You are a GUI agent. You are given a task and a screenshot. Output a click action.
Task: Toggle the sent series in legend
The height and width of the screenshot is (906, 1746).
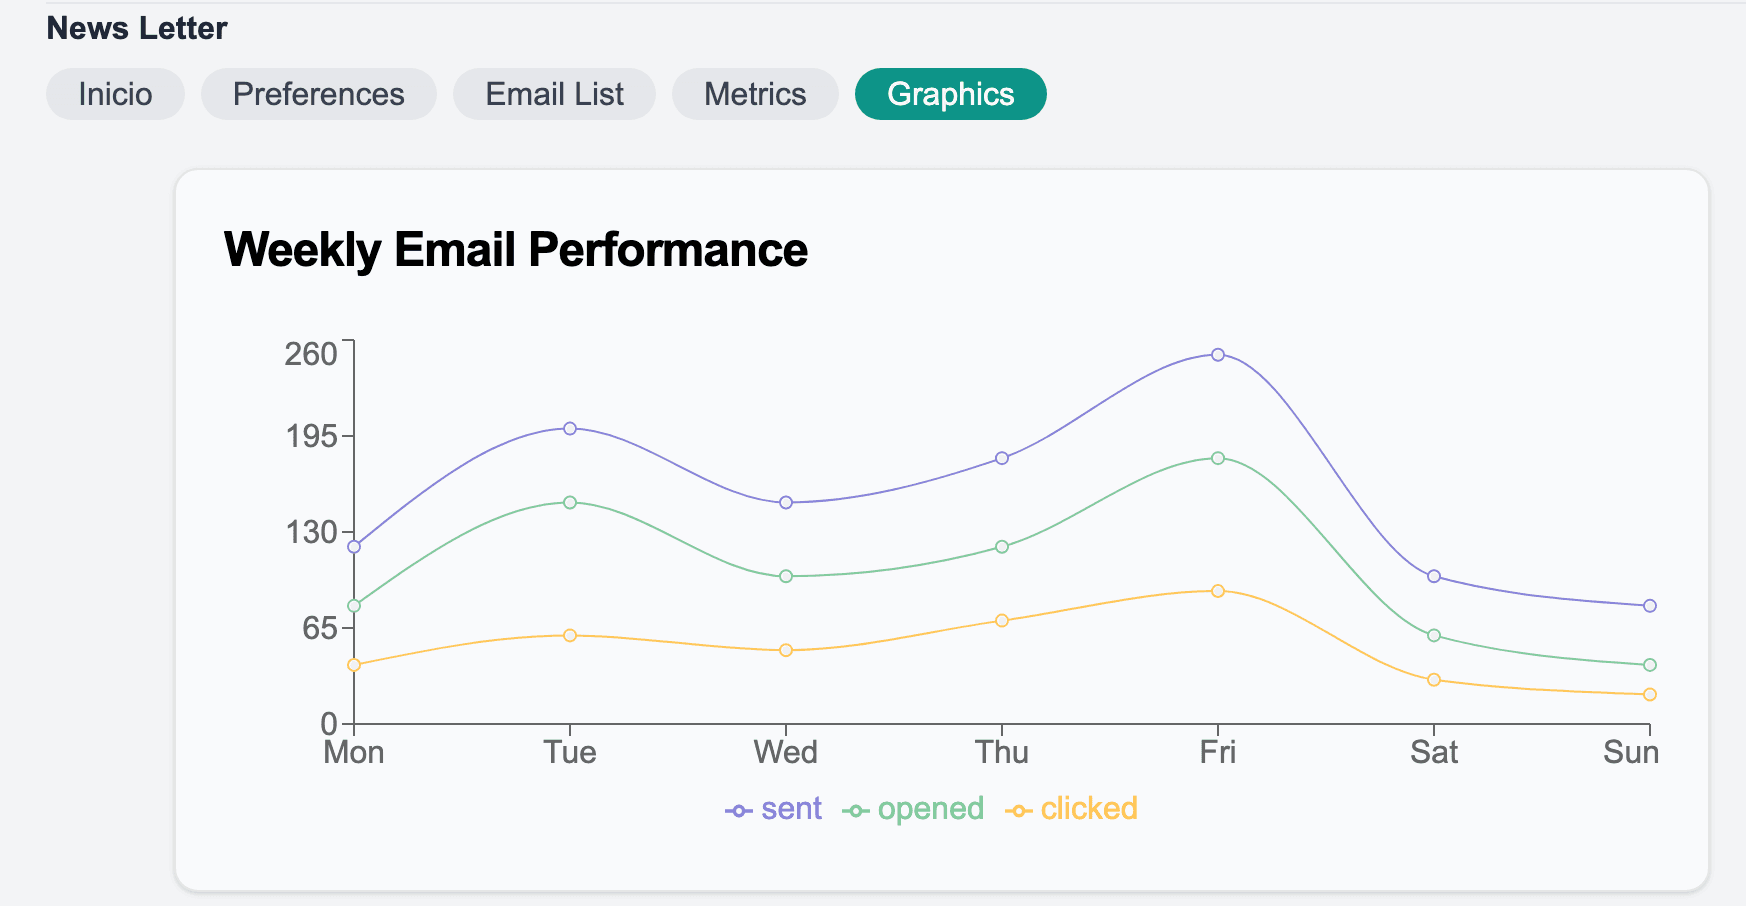tap(773, 809)
